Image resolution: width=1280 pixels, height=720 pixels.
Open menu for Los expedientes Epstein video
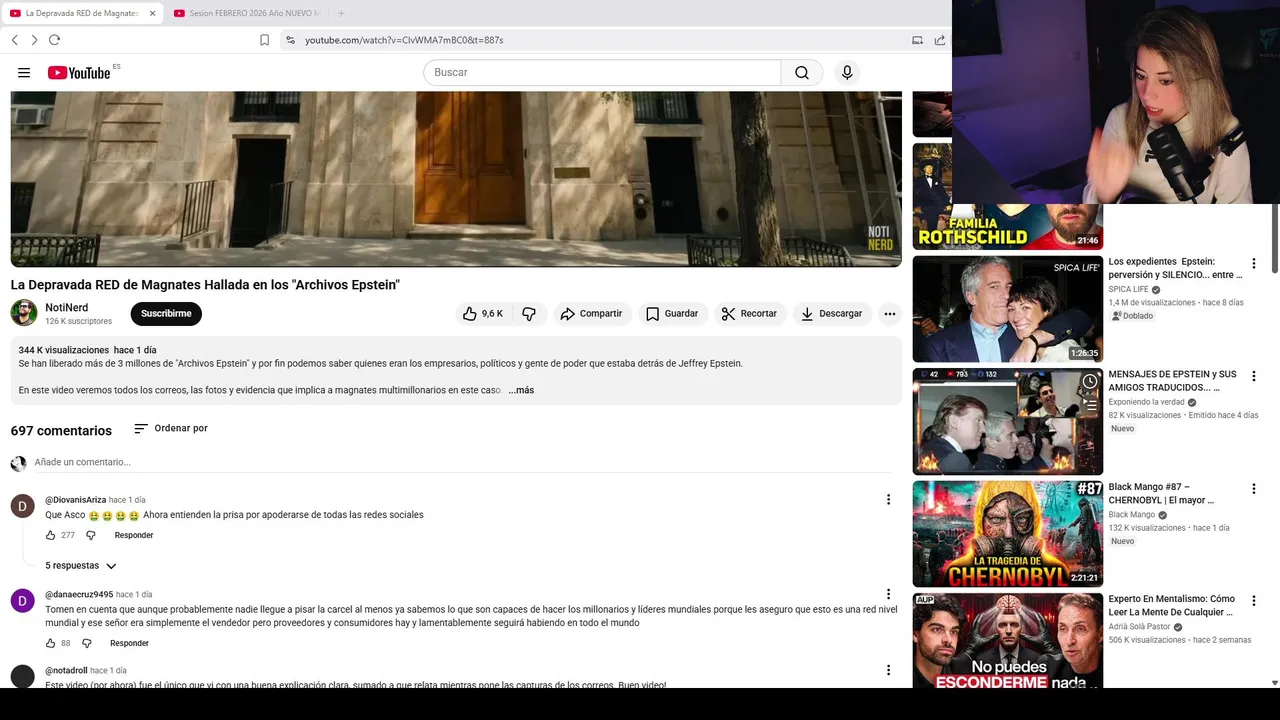point(1253,264)
